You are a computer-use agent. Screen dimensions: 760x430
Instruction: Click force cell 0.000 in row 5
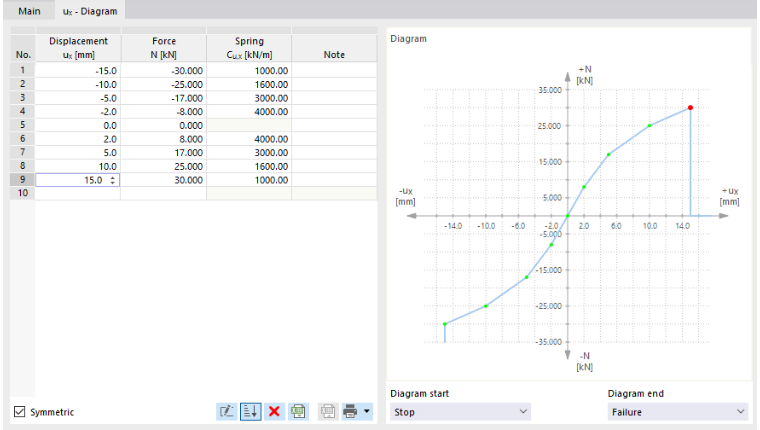(x=164, y=125)
